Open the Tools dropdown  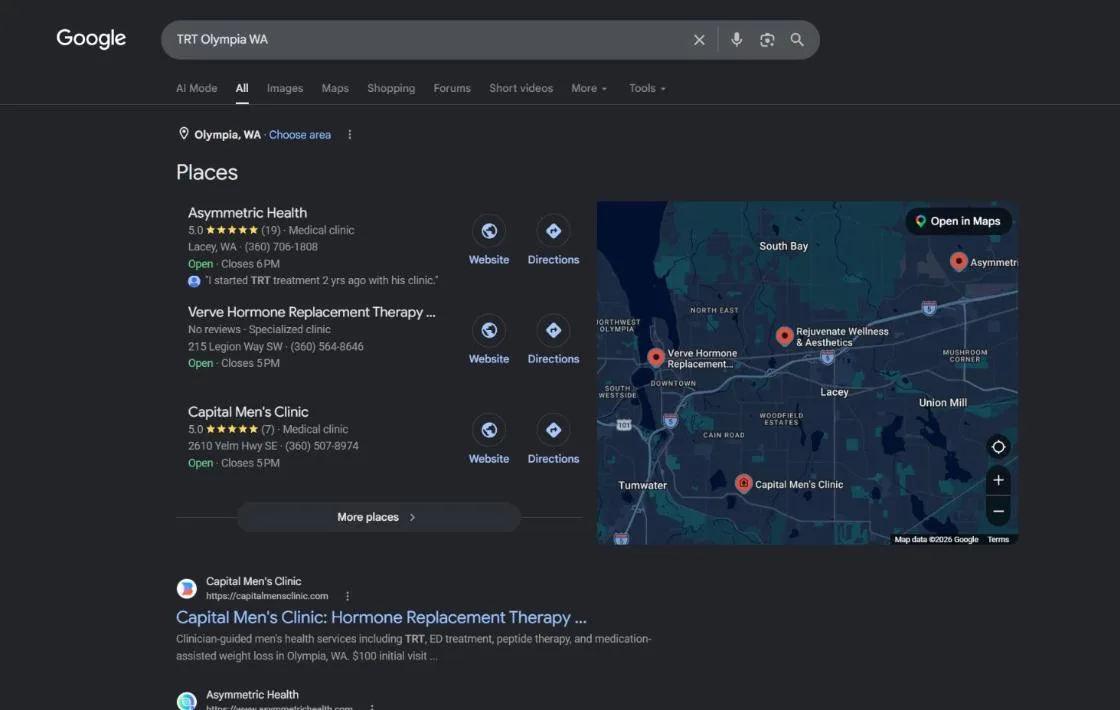(646, 88)
